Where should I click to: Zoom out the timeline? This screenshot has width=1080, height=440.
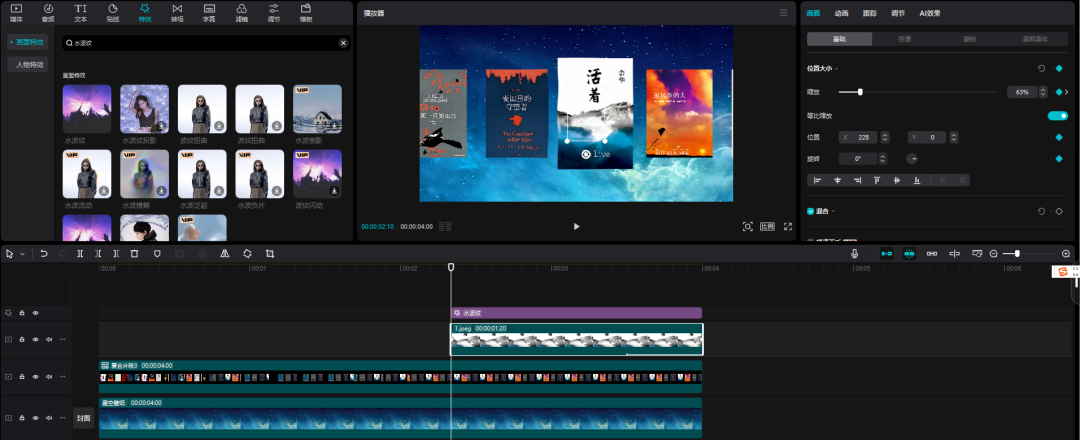coord(993,253)
